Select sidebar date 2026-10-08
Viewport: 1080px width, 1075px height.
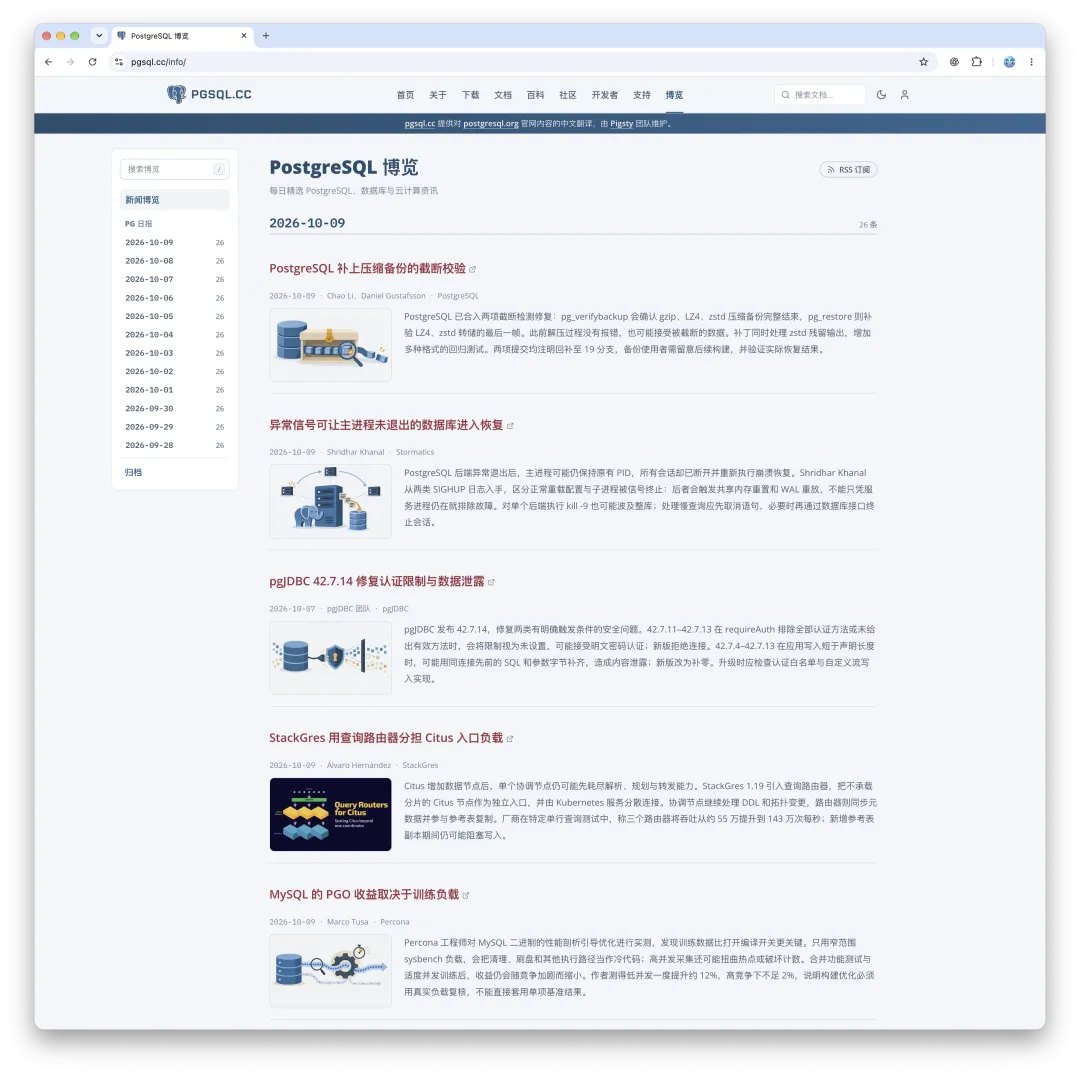coord(174,261)
